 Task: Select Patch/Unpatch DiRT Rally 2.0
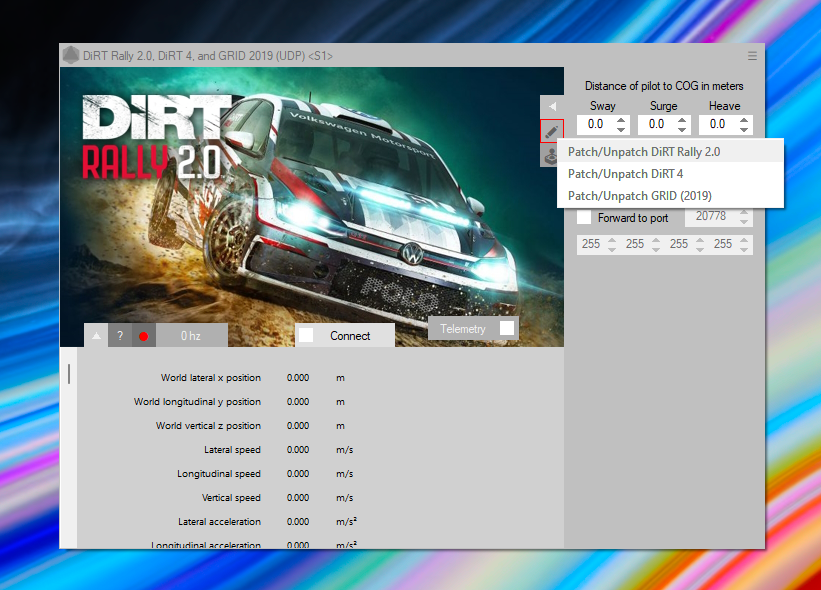click(644, 152)
